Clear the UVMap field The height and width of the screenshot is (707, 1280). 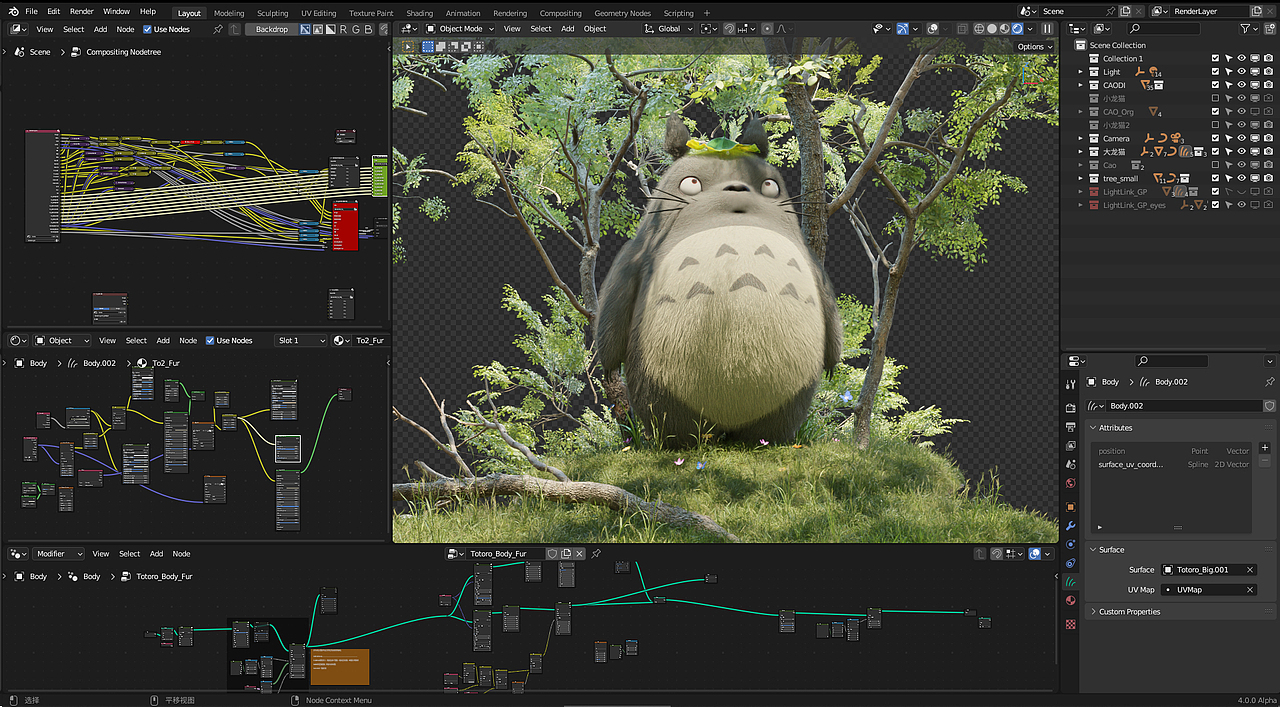1250,590
